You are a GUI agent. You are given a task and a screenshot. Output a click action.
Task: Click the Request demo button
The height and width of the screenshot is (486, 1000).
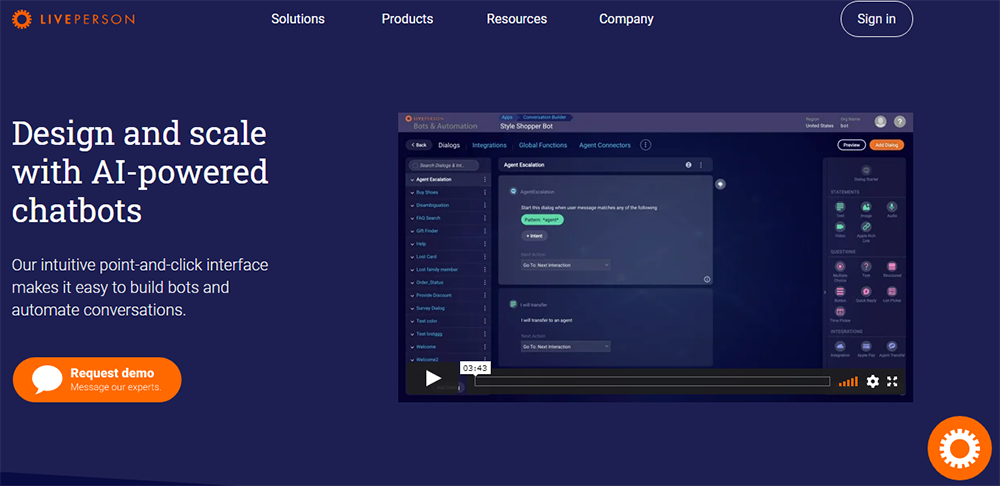tap(97, 379)
